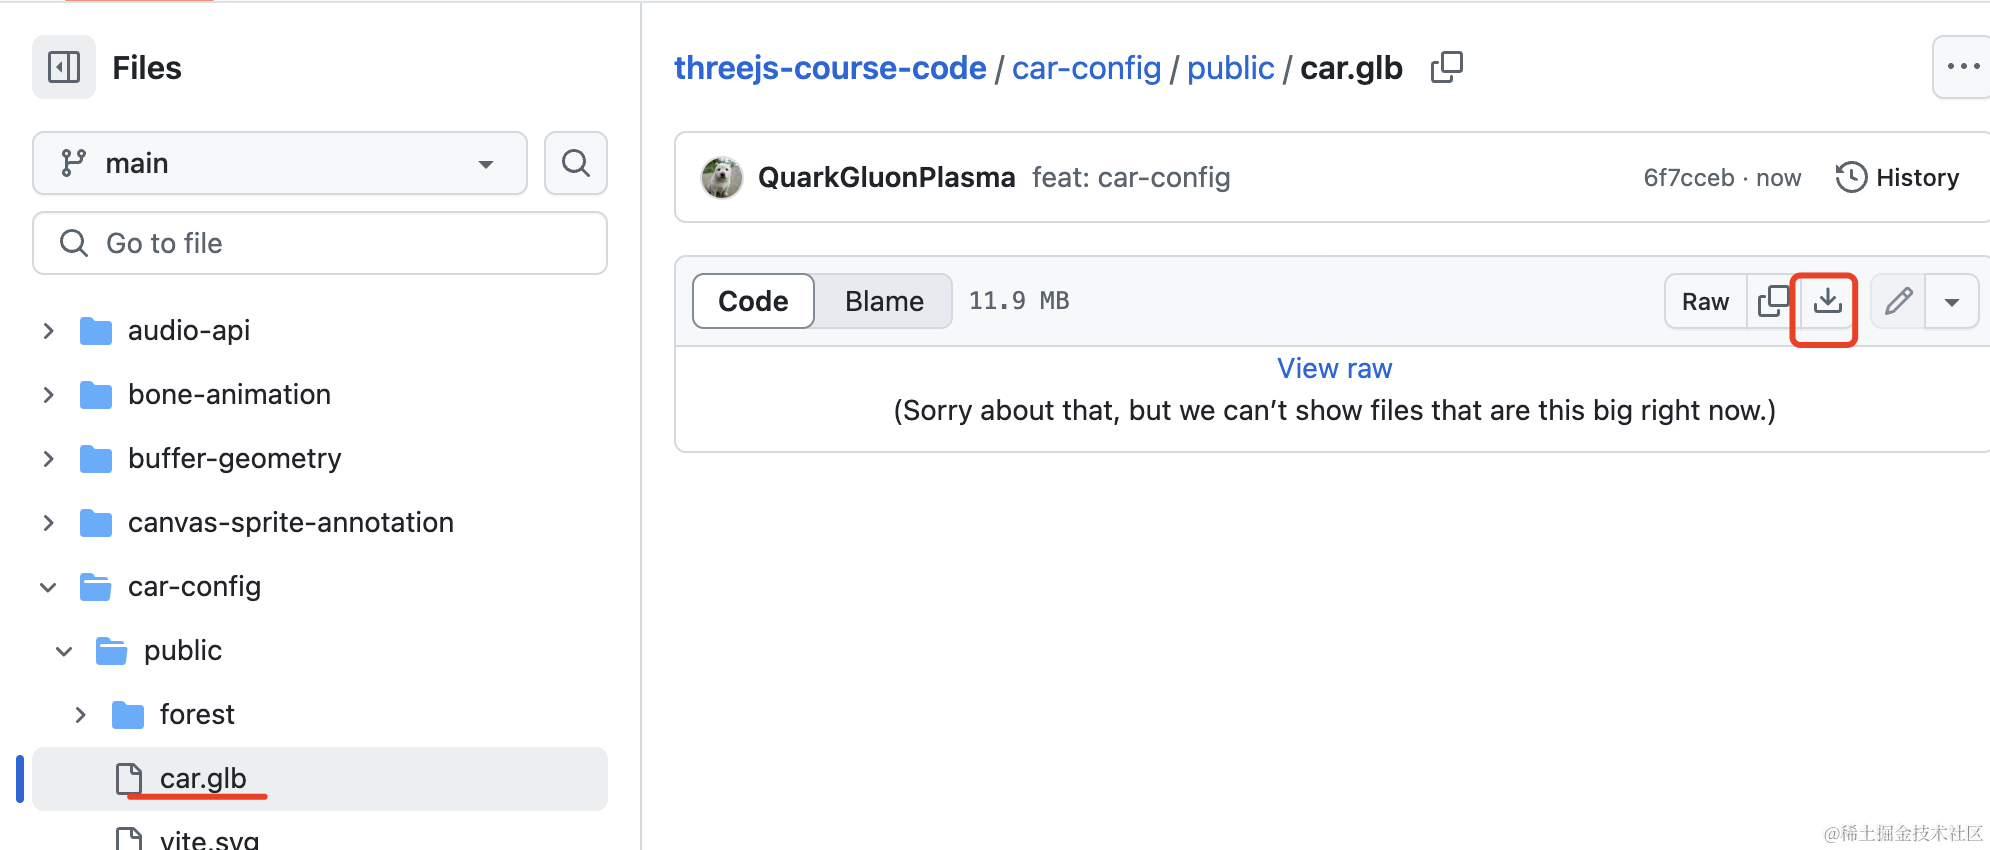Focus the Go to file input
The image size is (1990, 850).
pyautogui.click(x=320, y=243)
